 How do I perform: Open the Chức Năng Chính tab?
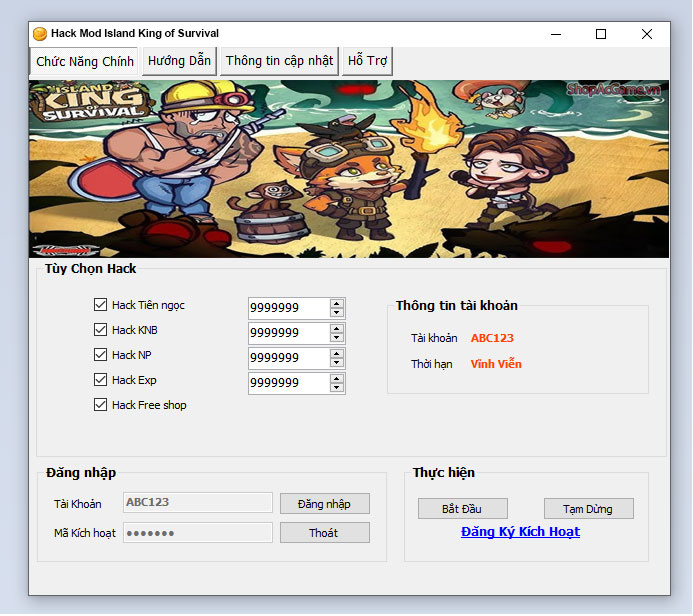pos(84,61)
